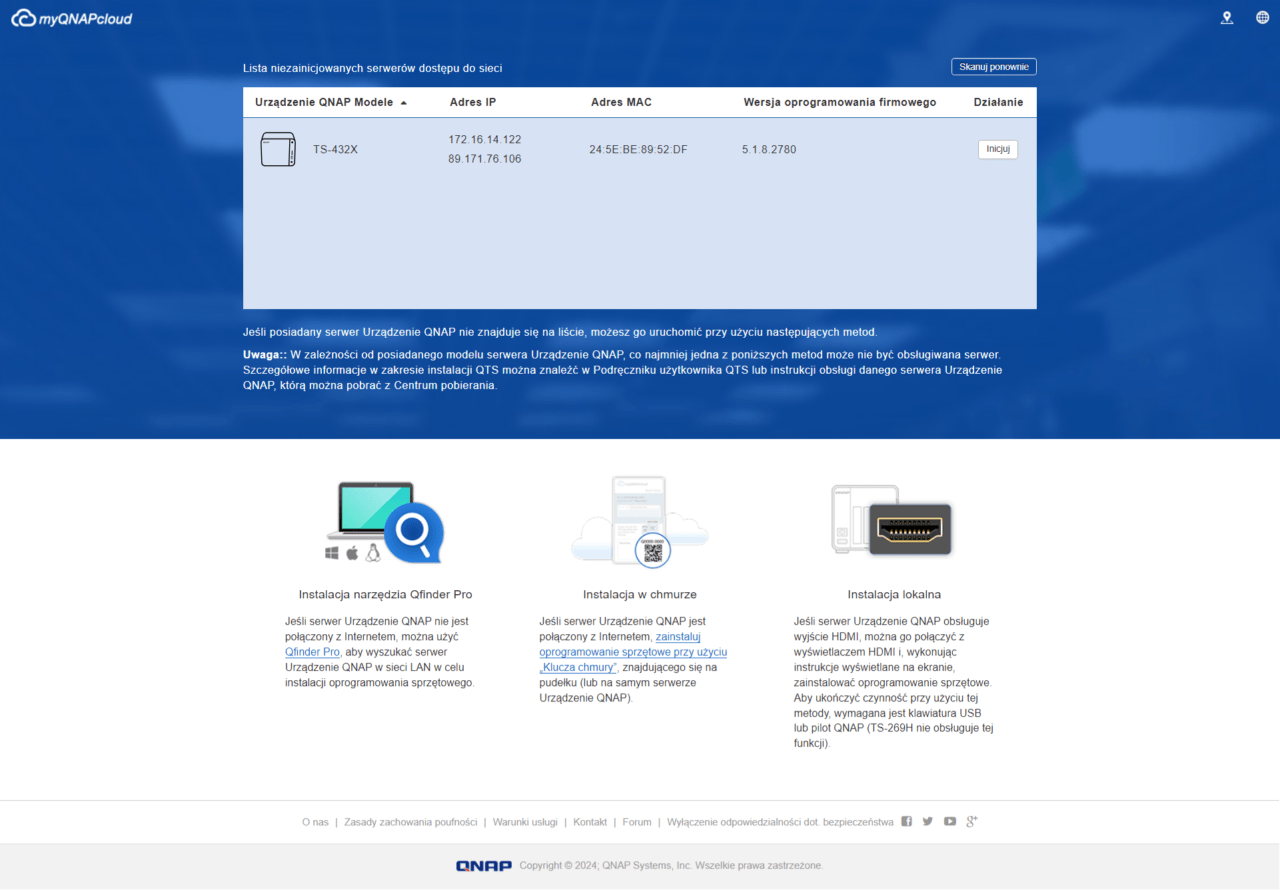Click the TS-432X NAS device icon
The height and width of the screenshot is (890, 1280).
(278, 149)
